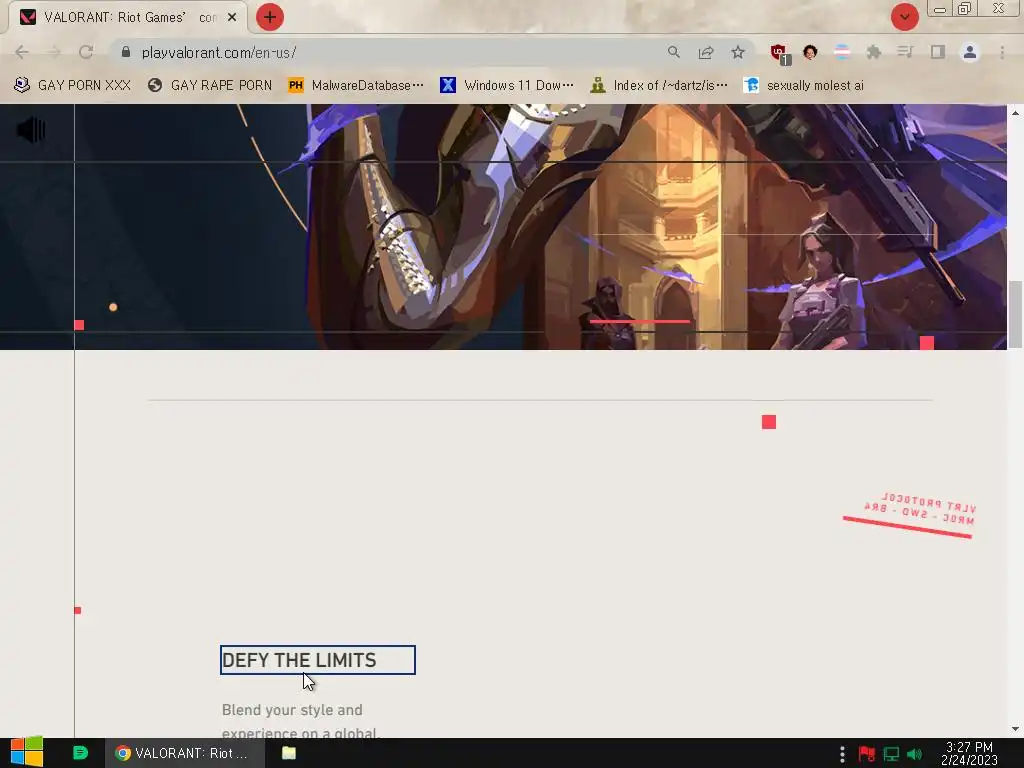The width and height of the screenshot is (1024, 768).
Task: Click the Valorant tab favicon
Action: point(28,18)
